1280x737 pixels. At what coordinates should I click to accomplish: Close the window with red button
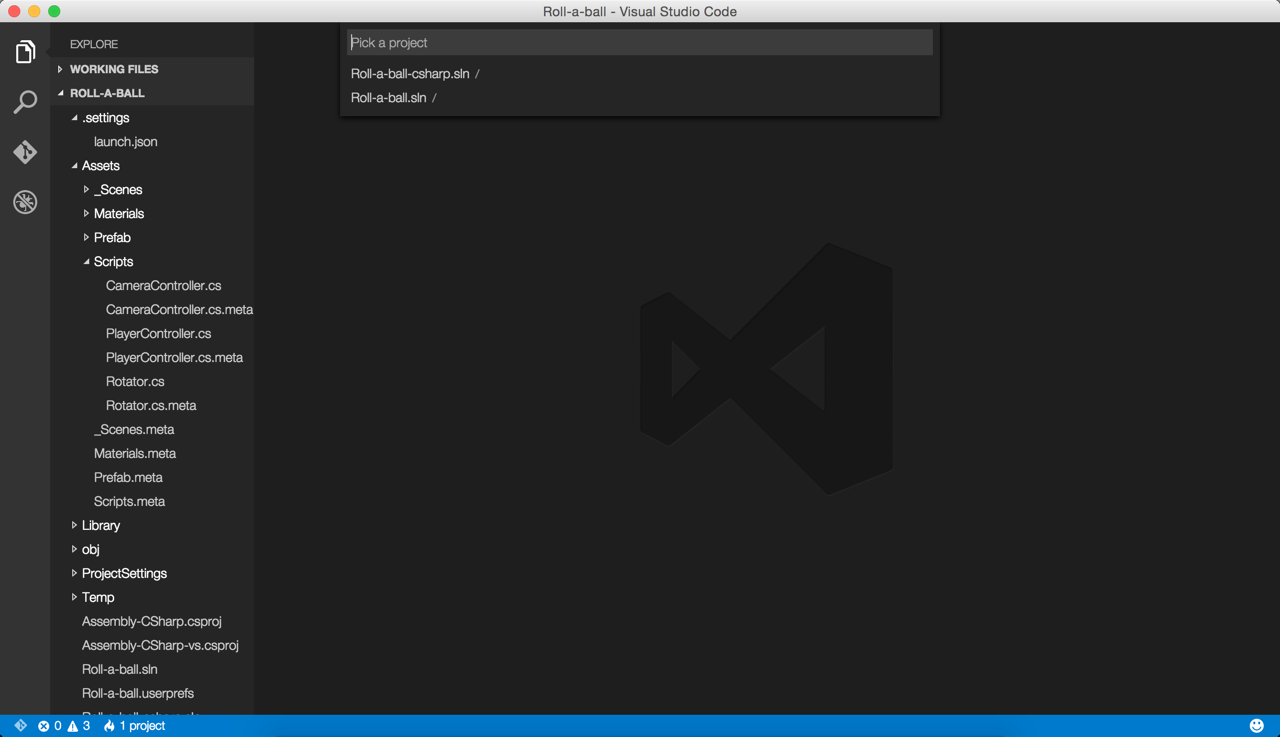tap(14, 11)
